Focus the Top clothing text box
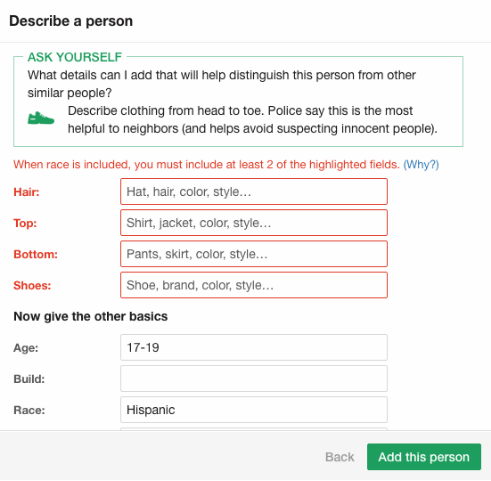 [254, 223]
